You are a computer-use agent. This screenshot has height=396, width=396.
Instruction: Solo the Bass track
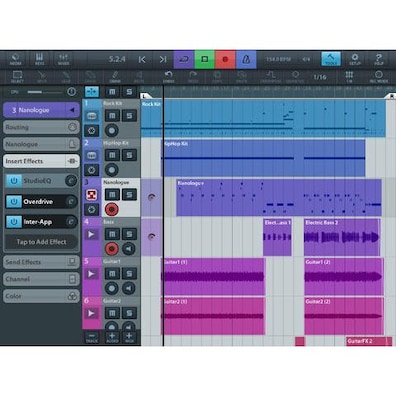[x=129, y=234]
